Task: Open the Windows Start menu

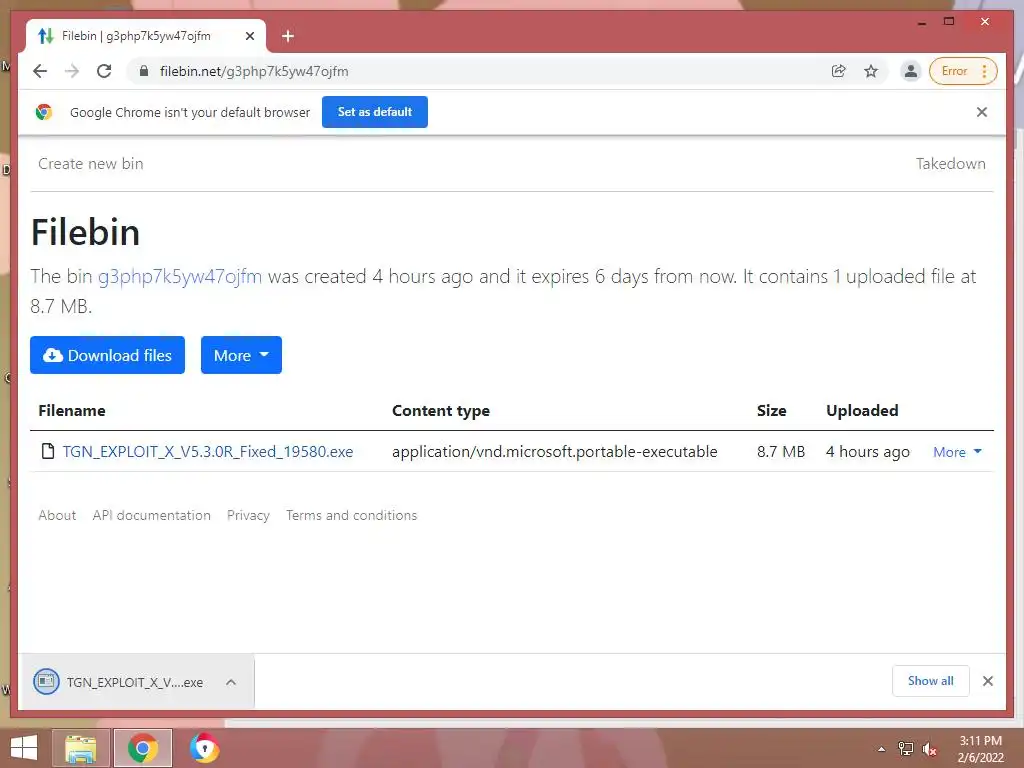Action: tap(24, 748)
